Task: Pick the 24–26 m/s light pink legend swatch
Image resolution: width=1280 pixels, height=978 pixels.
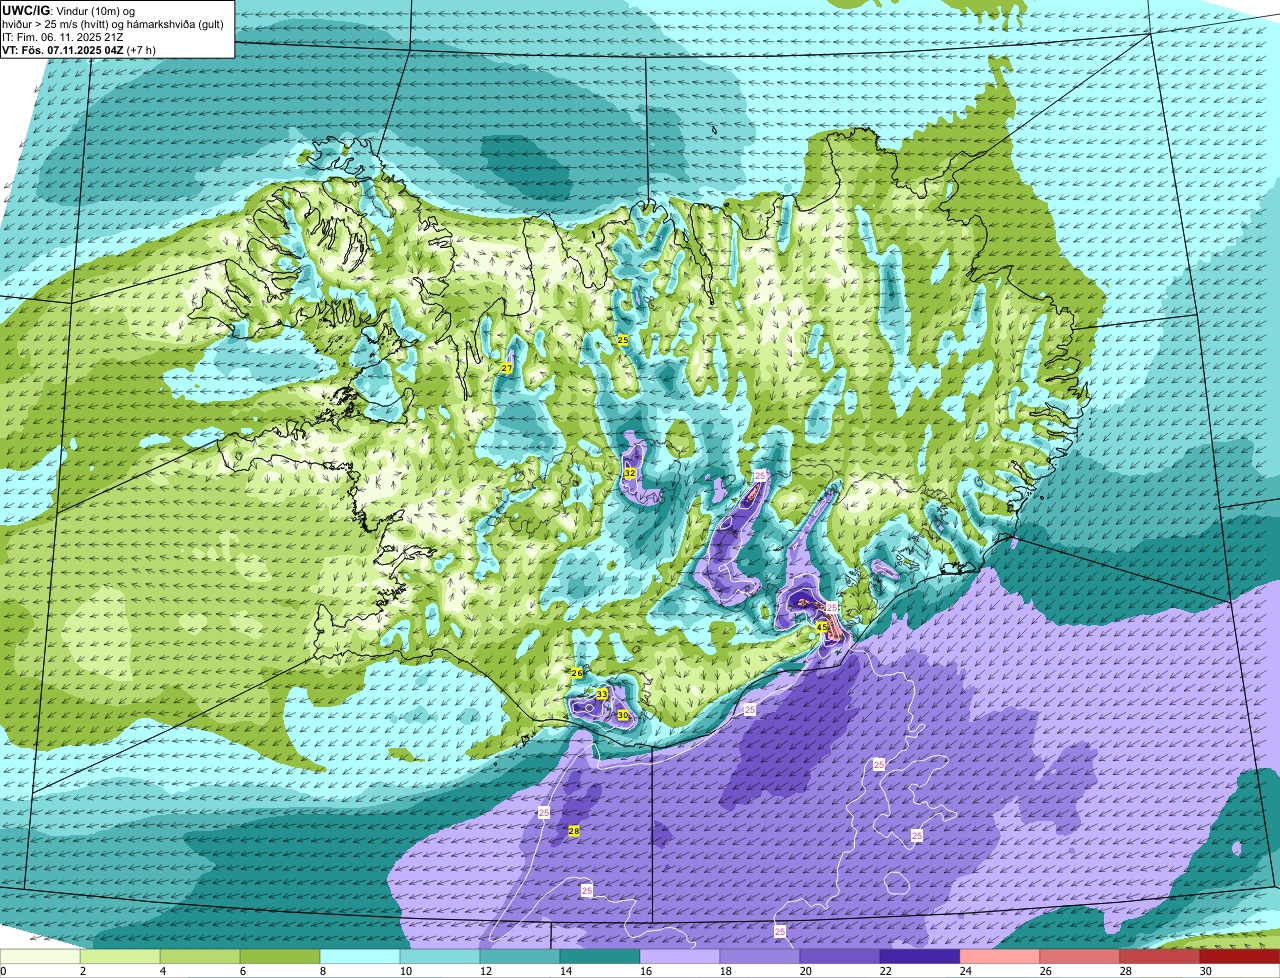Action: tap(1000, 957)
